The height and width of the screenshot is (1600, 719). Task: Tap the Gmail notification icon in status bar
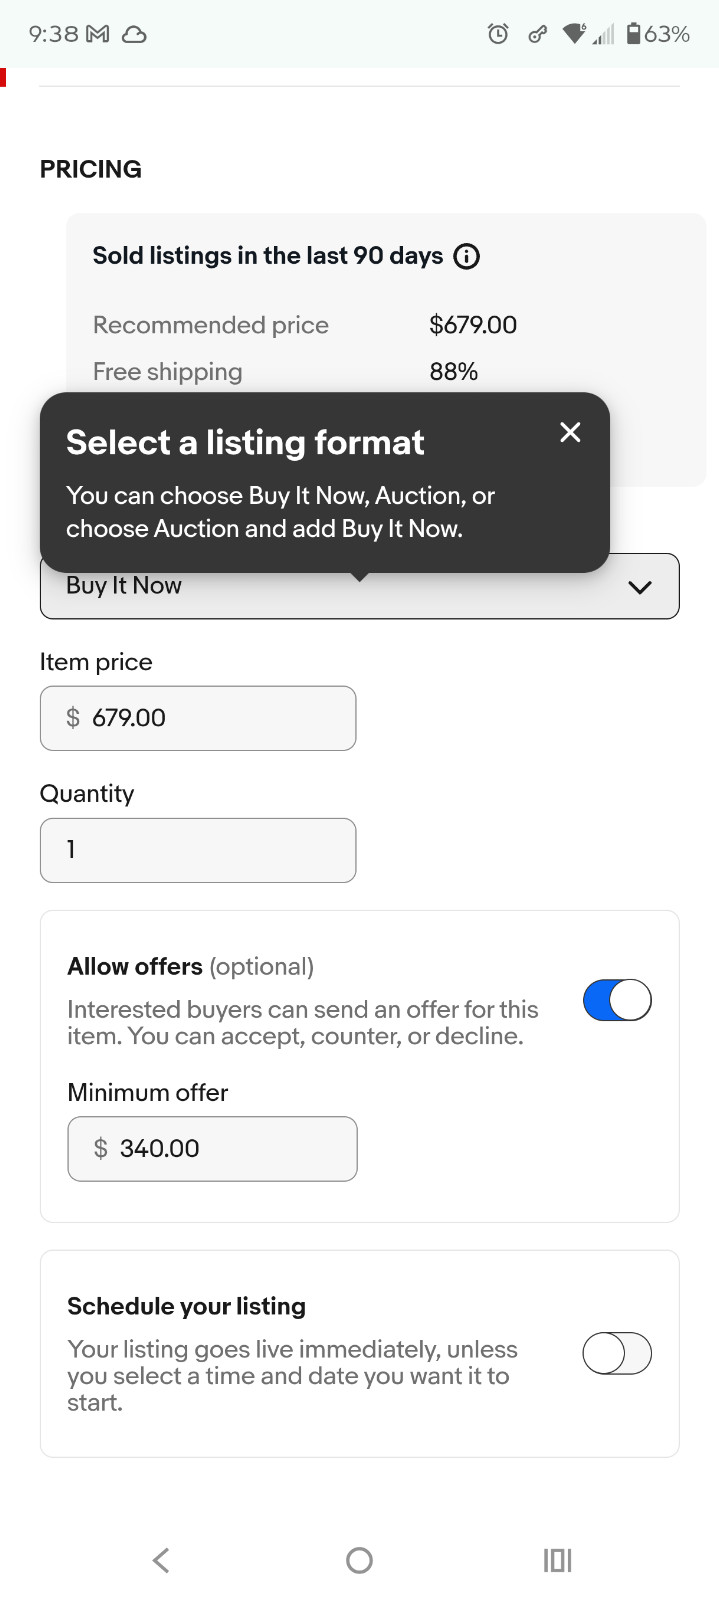tap(98, 34)
